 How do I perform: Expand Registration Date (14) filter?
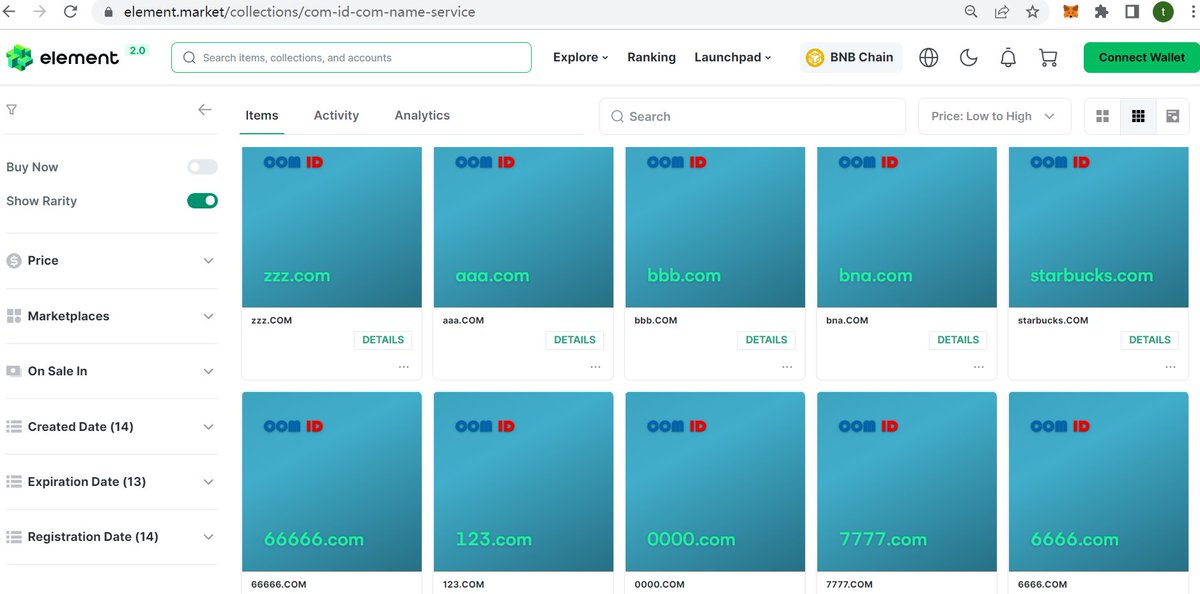point(111,537)
